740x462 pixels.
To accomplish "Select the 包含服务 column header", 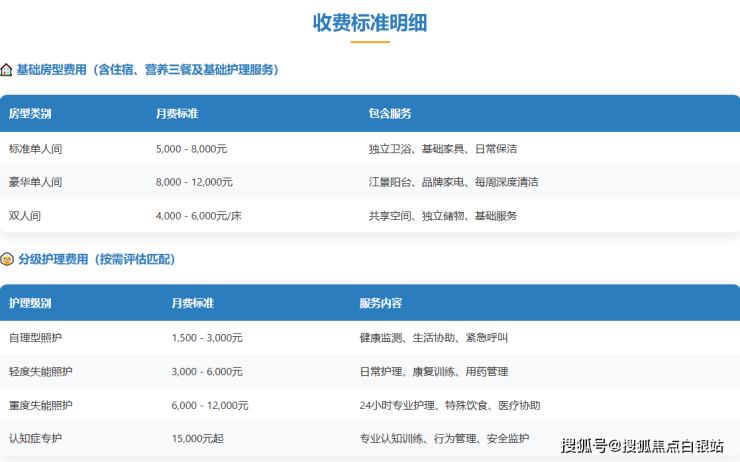I will [x=390, y=114].
